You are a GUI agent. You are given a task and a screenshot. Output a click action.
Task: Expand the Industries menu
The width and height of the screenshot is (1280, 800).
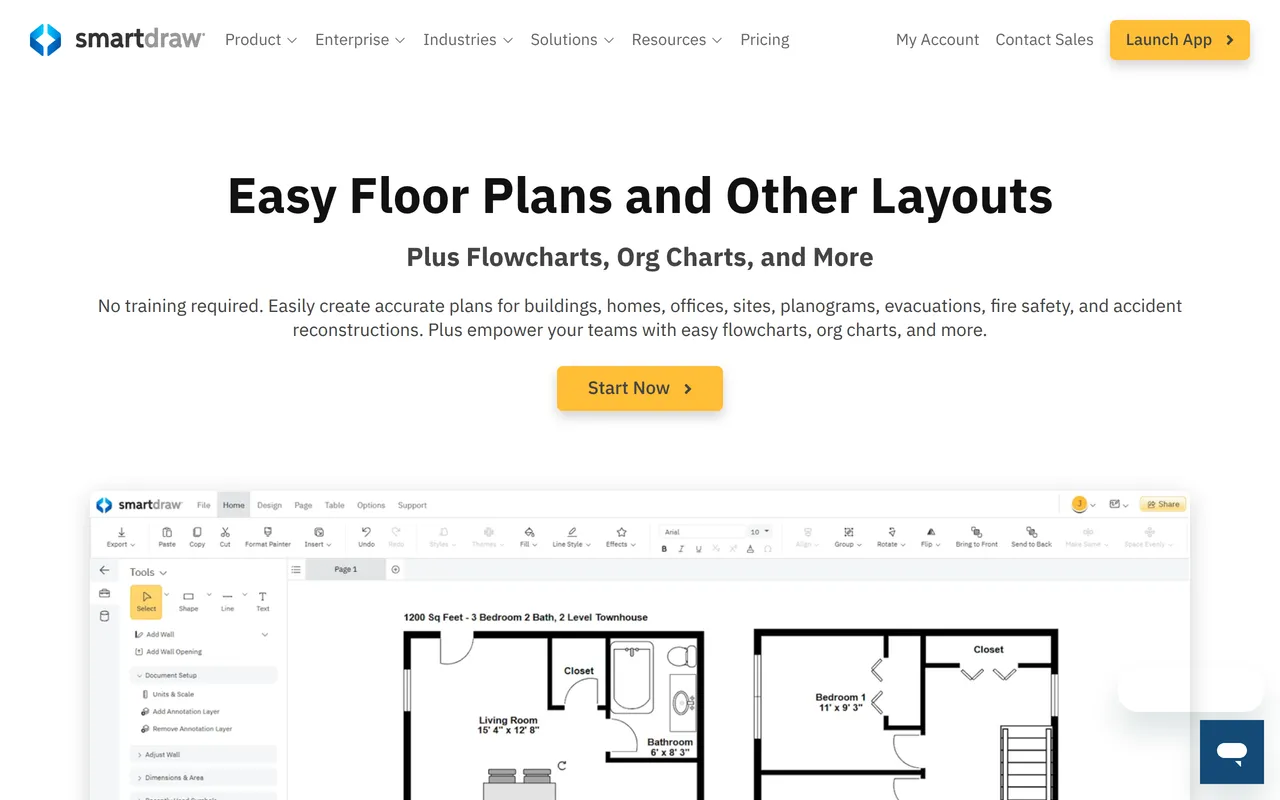(x=468, y=40)
